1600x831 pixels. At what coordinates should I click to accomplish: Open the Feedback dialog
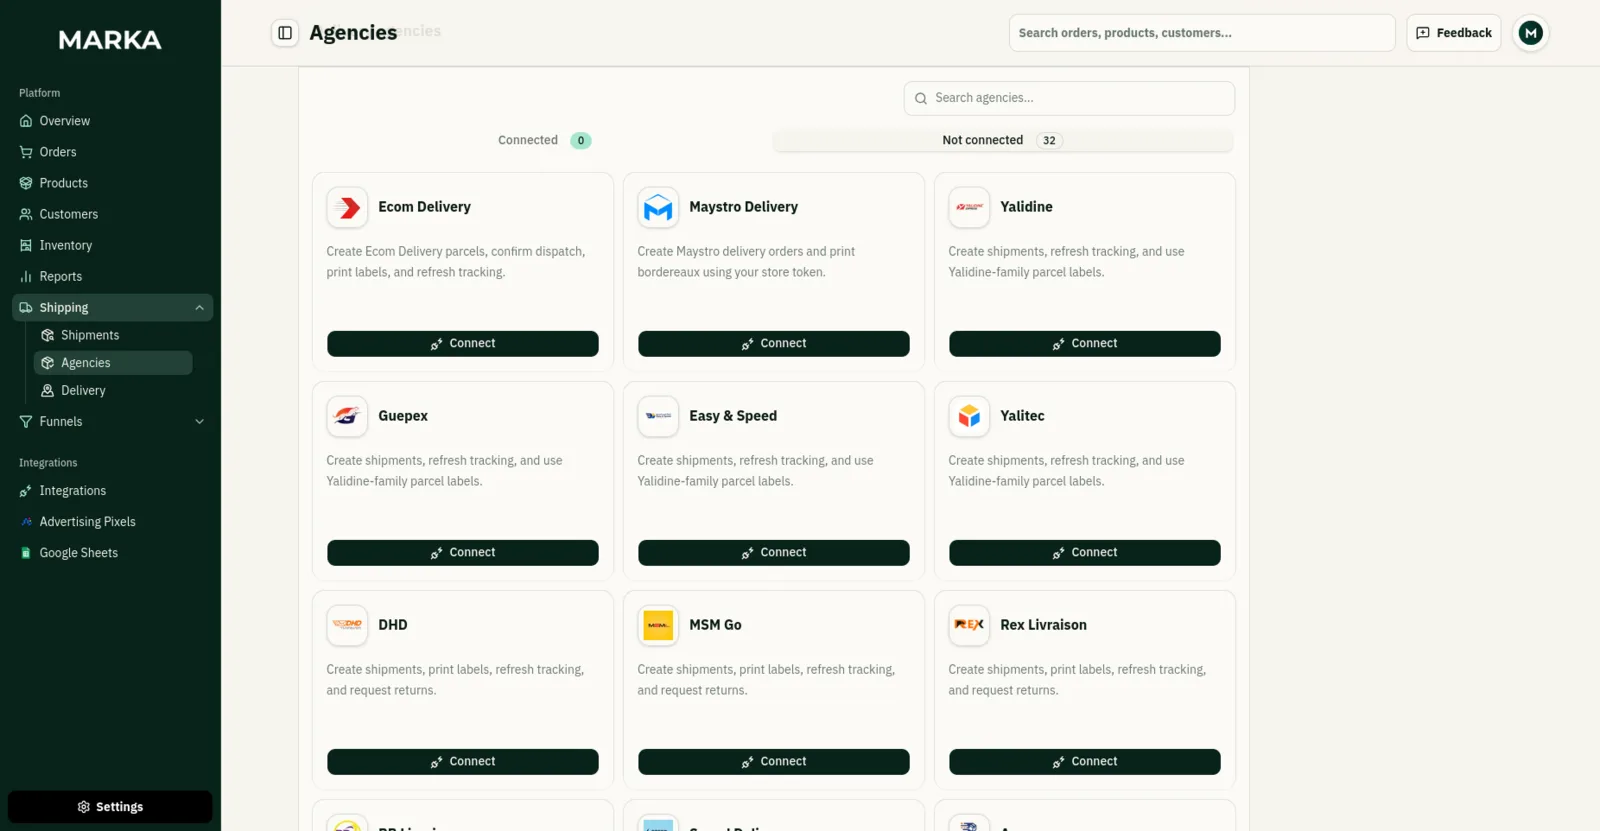point(1454,33)
